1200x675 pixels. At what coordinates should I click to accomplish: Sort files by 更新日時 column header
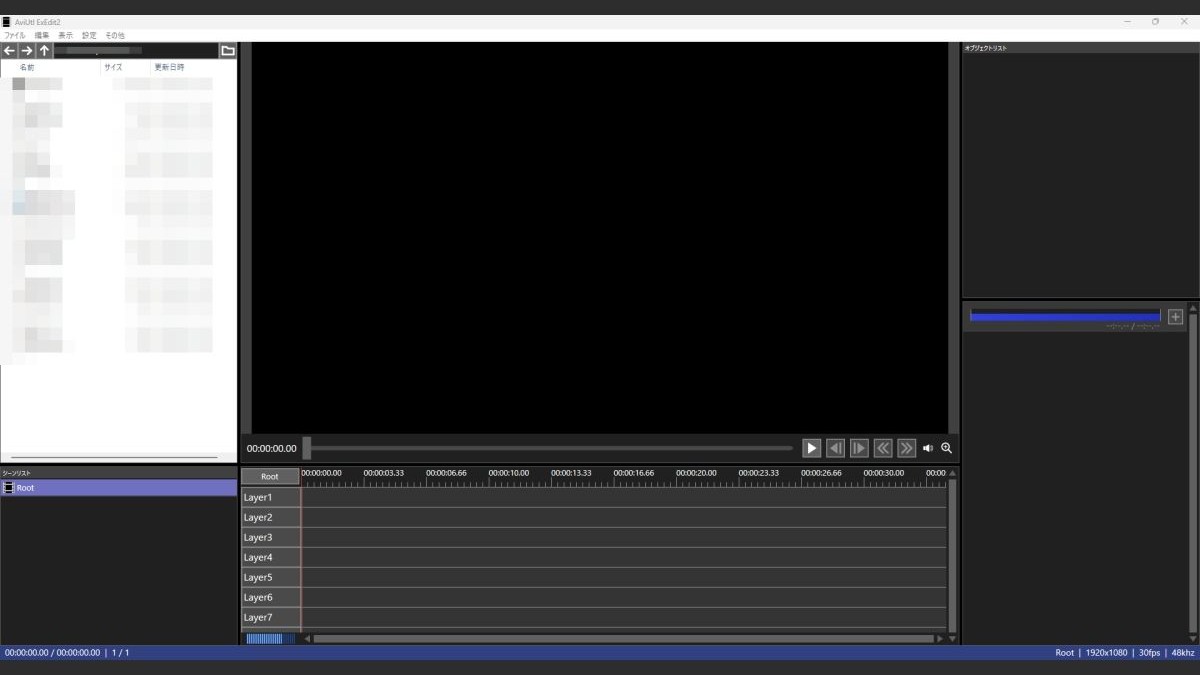(x=168, y=67)
